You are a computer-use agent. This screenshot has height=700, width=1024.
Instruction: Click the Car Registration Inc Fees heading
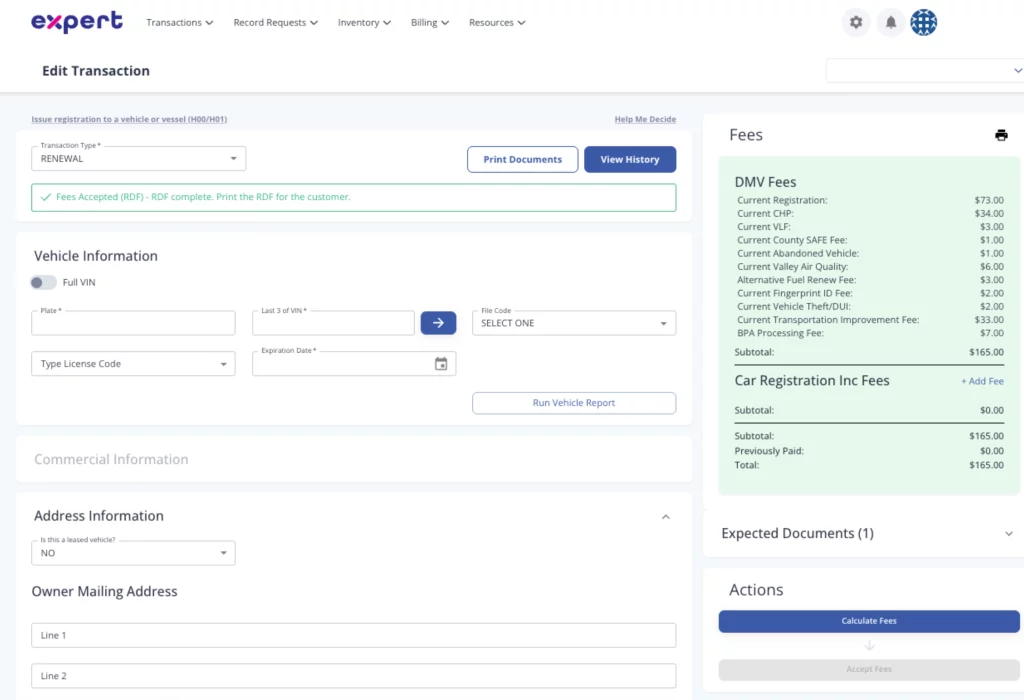coord(812,381)
